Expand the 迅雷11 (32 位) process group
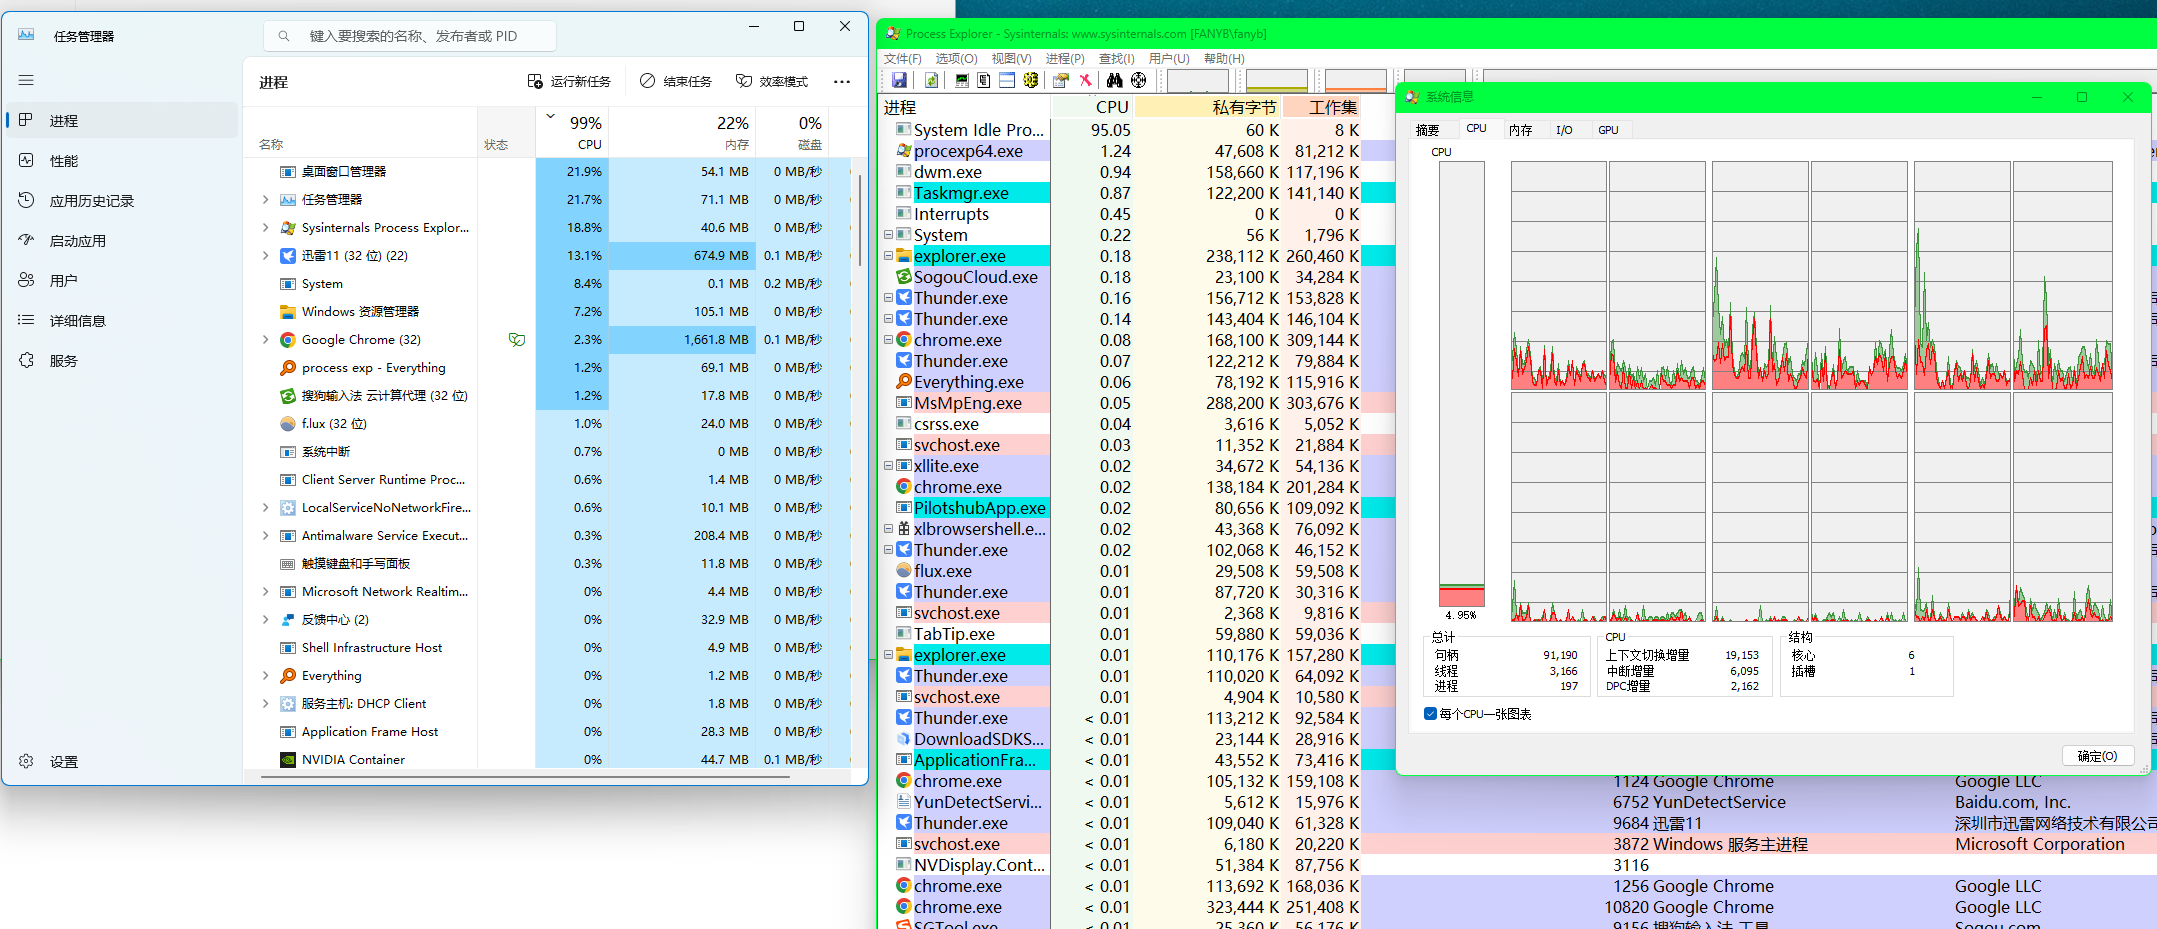 pyautogui.click(x=265, y=256)
